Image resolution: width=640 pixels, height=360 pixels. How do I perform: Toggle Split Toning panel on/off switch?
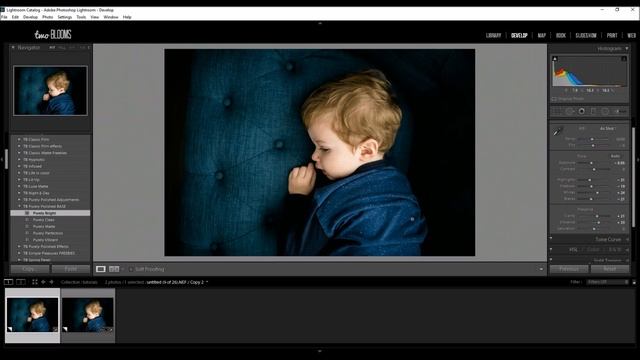pos(551,260)
